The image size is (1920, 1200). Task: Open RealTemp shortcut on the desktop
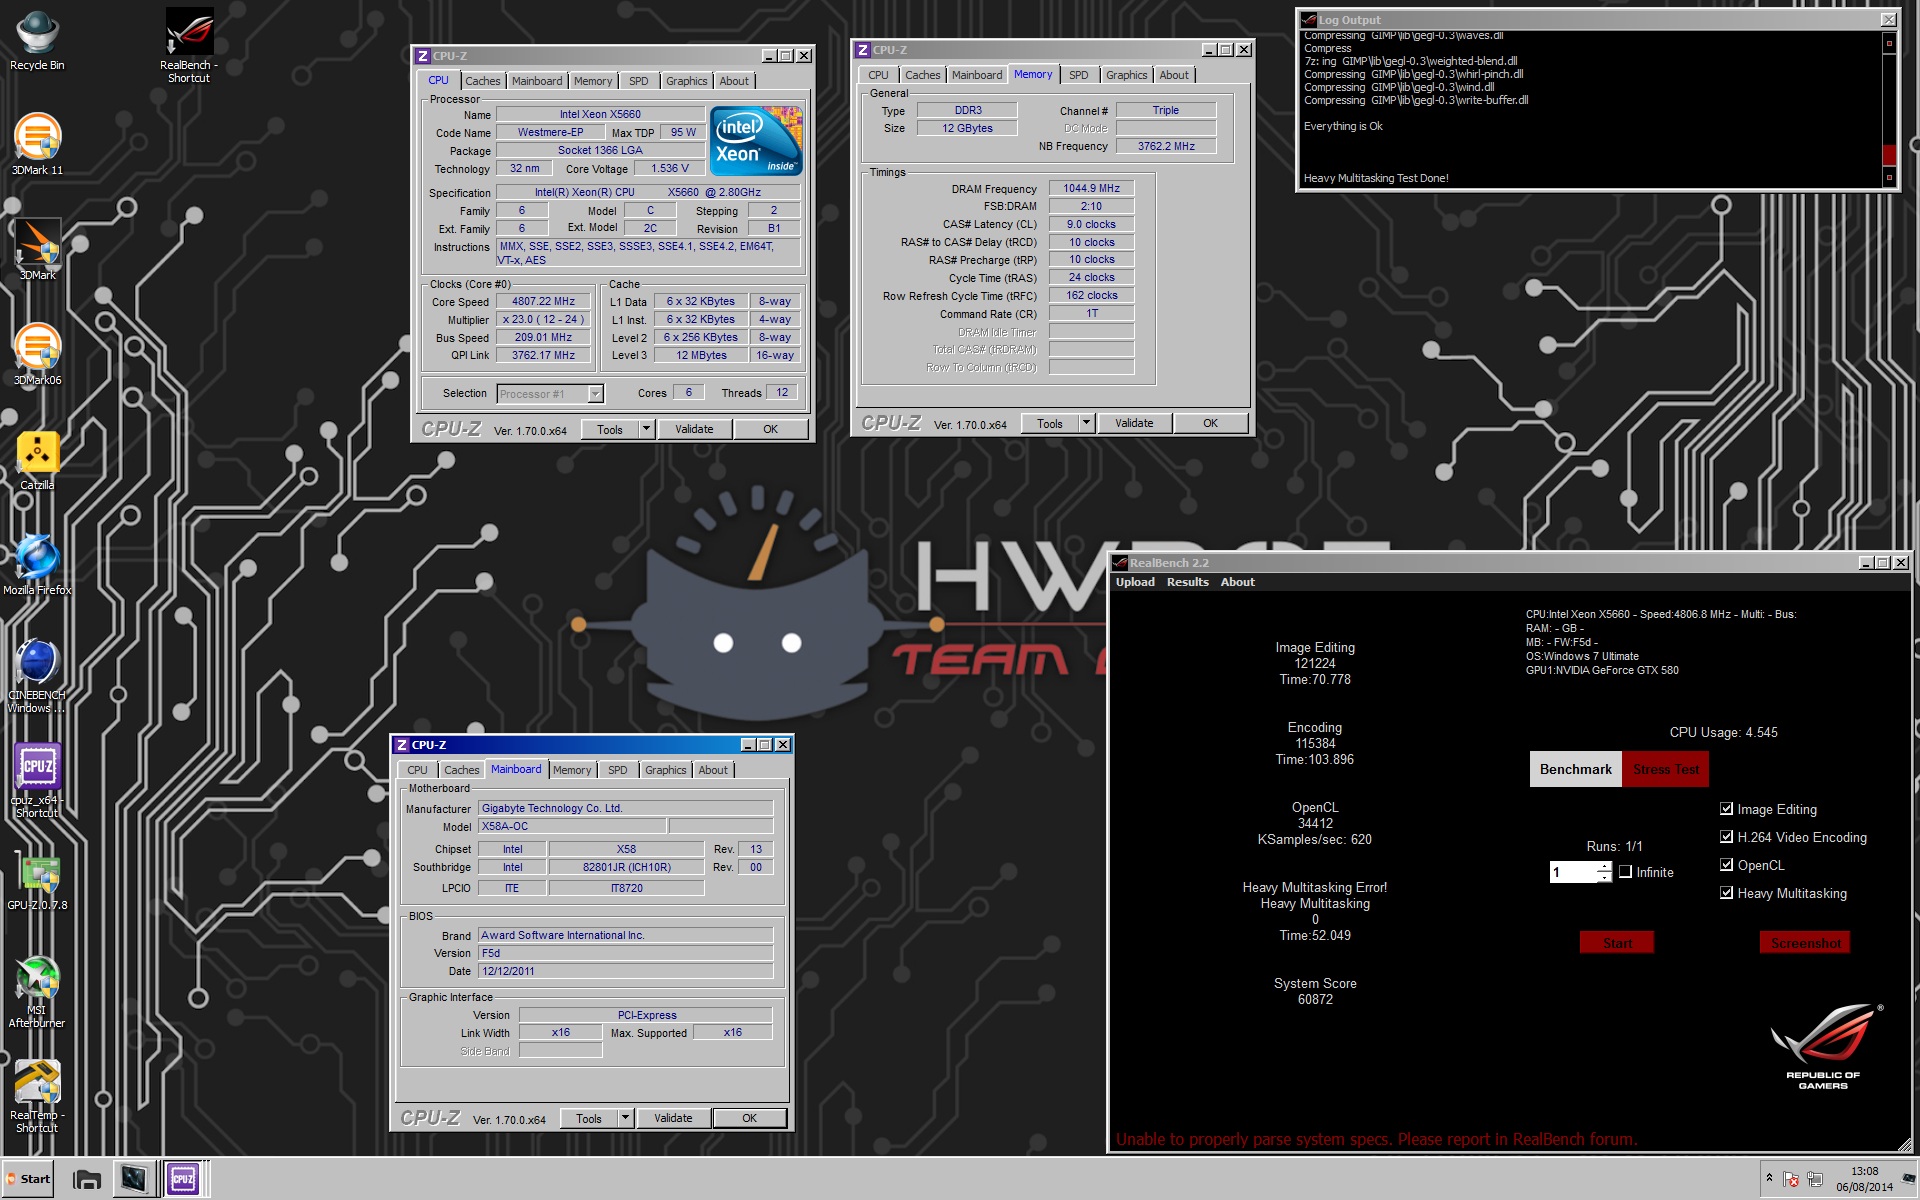click(37, 1097)
